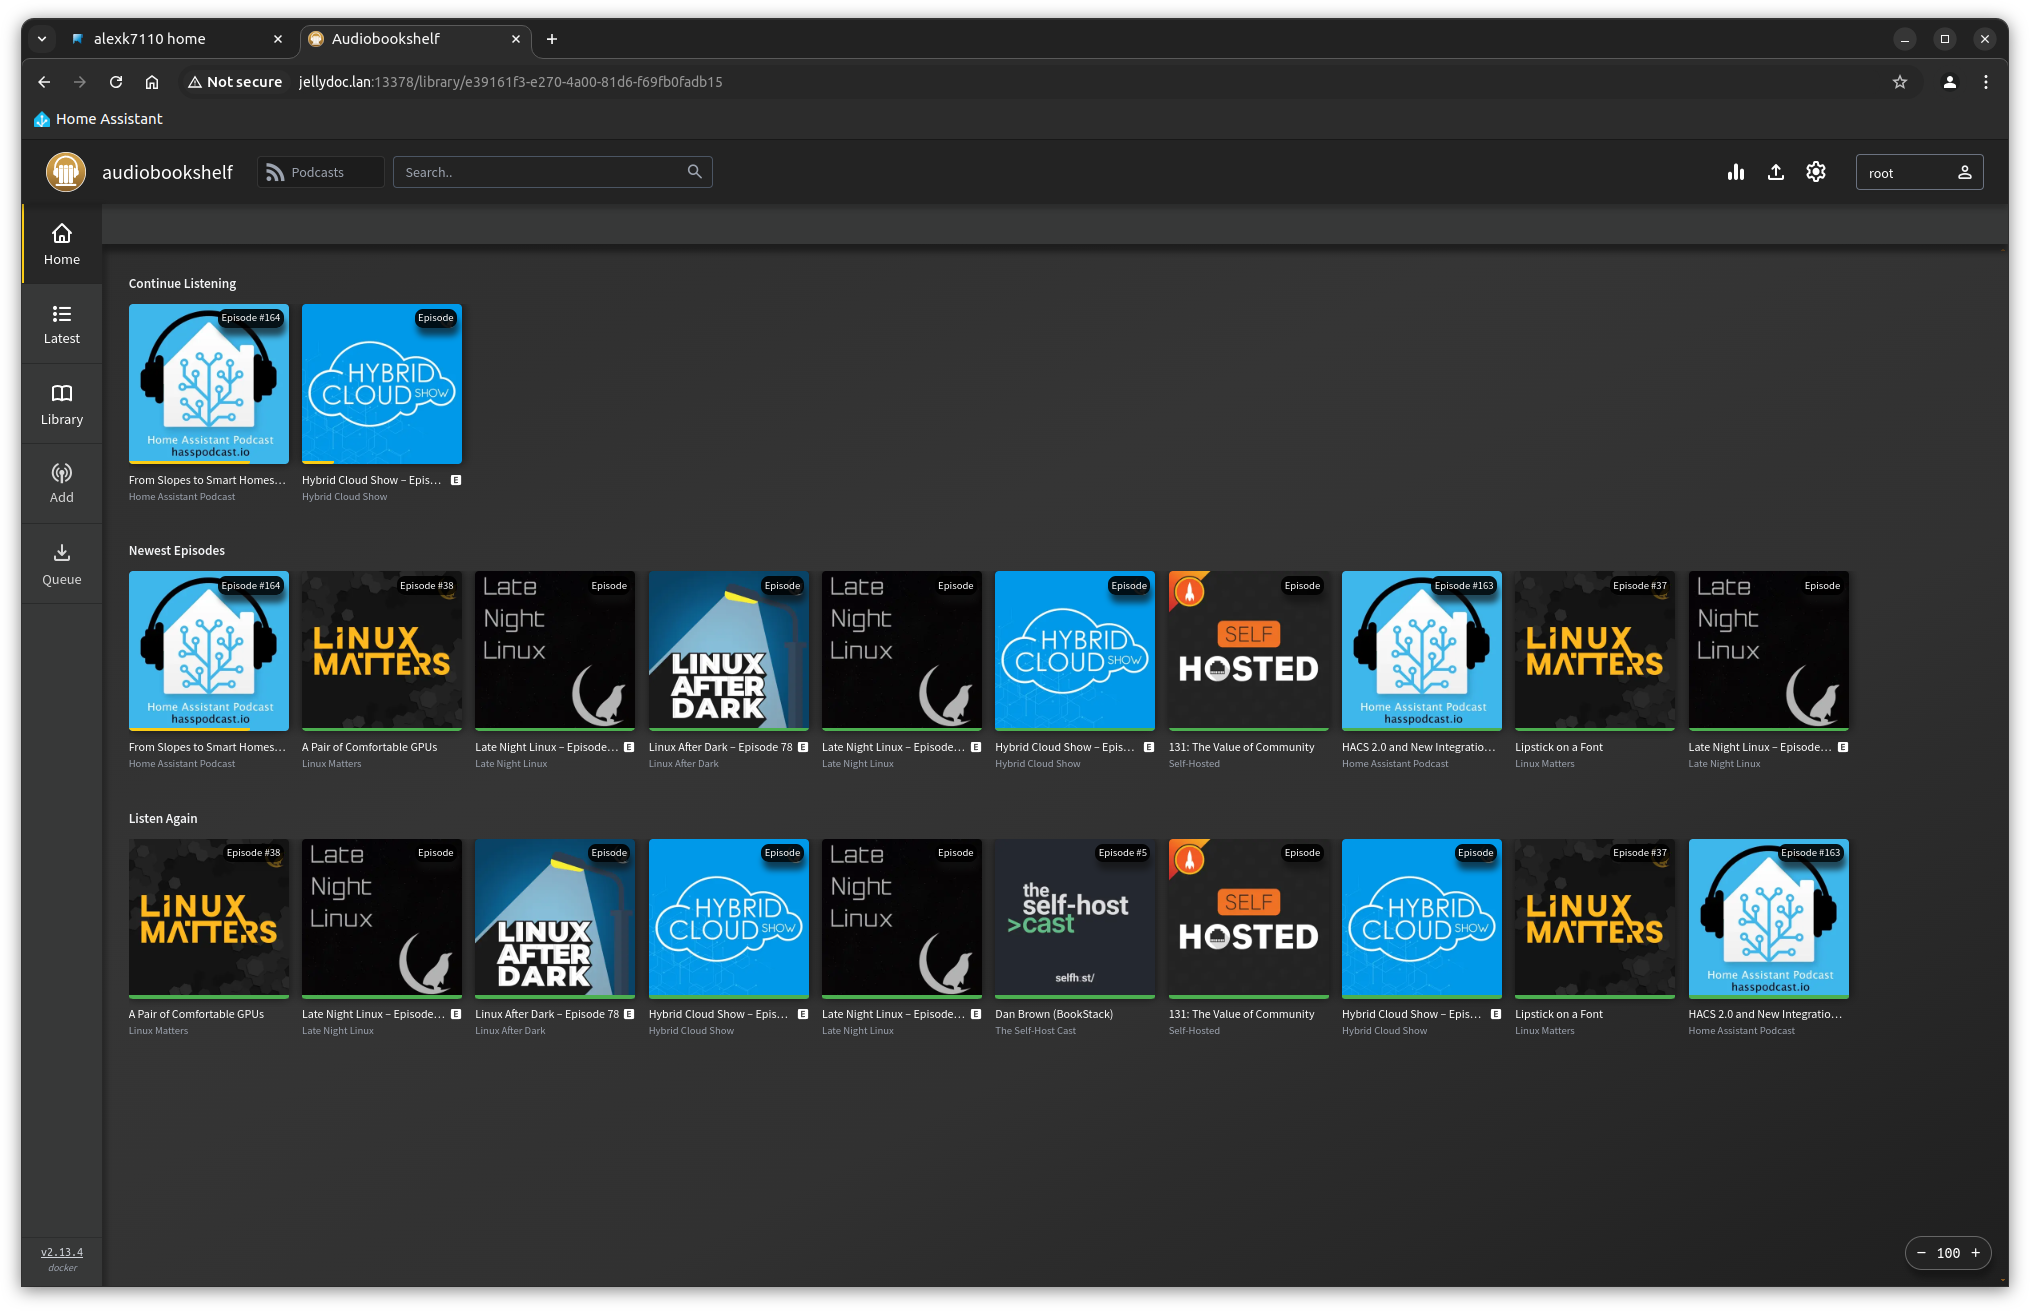Viewport: 2030px width, 1311px height.
Task: Open Newest Episodes Hybrid Cloud Show cover
Action: pos(1075,651)
